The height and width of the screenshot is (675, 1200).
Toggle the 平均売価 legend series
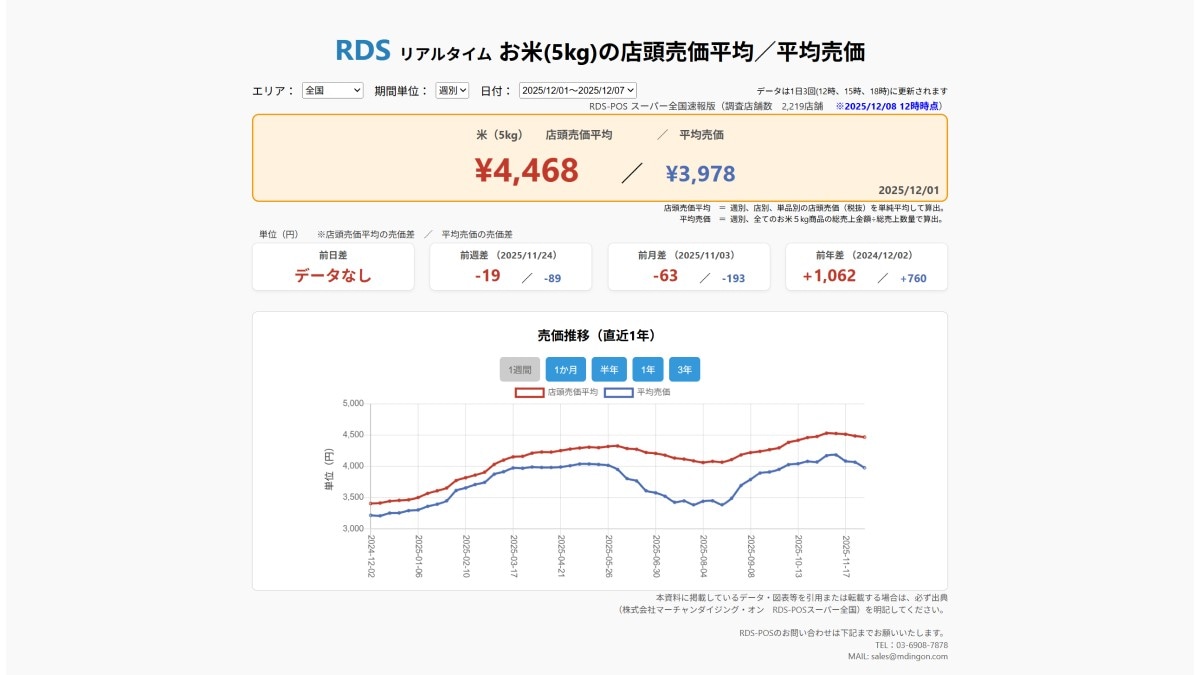click(654, 391)
